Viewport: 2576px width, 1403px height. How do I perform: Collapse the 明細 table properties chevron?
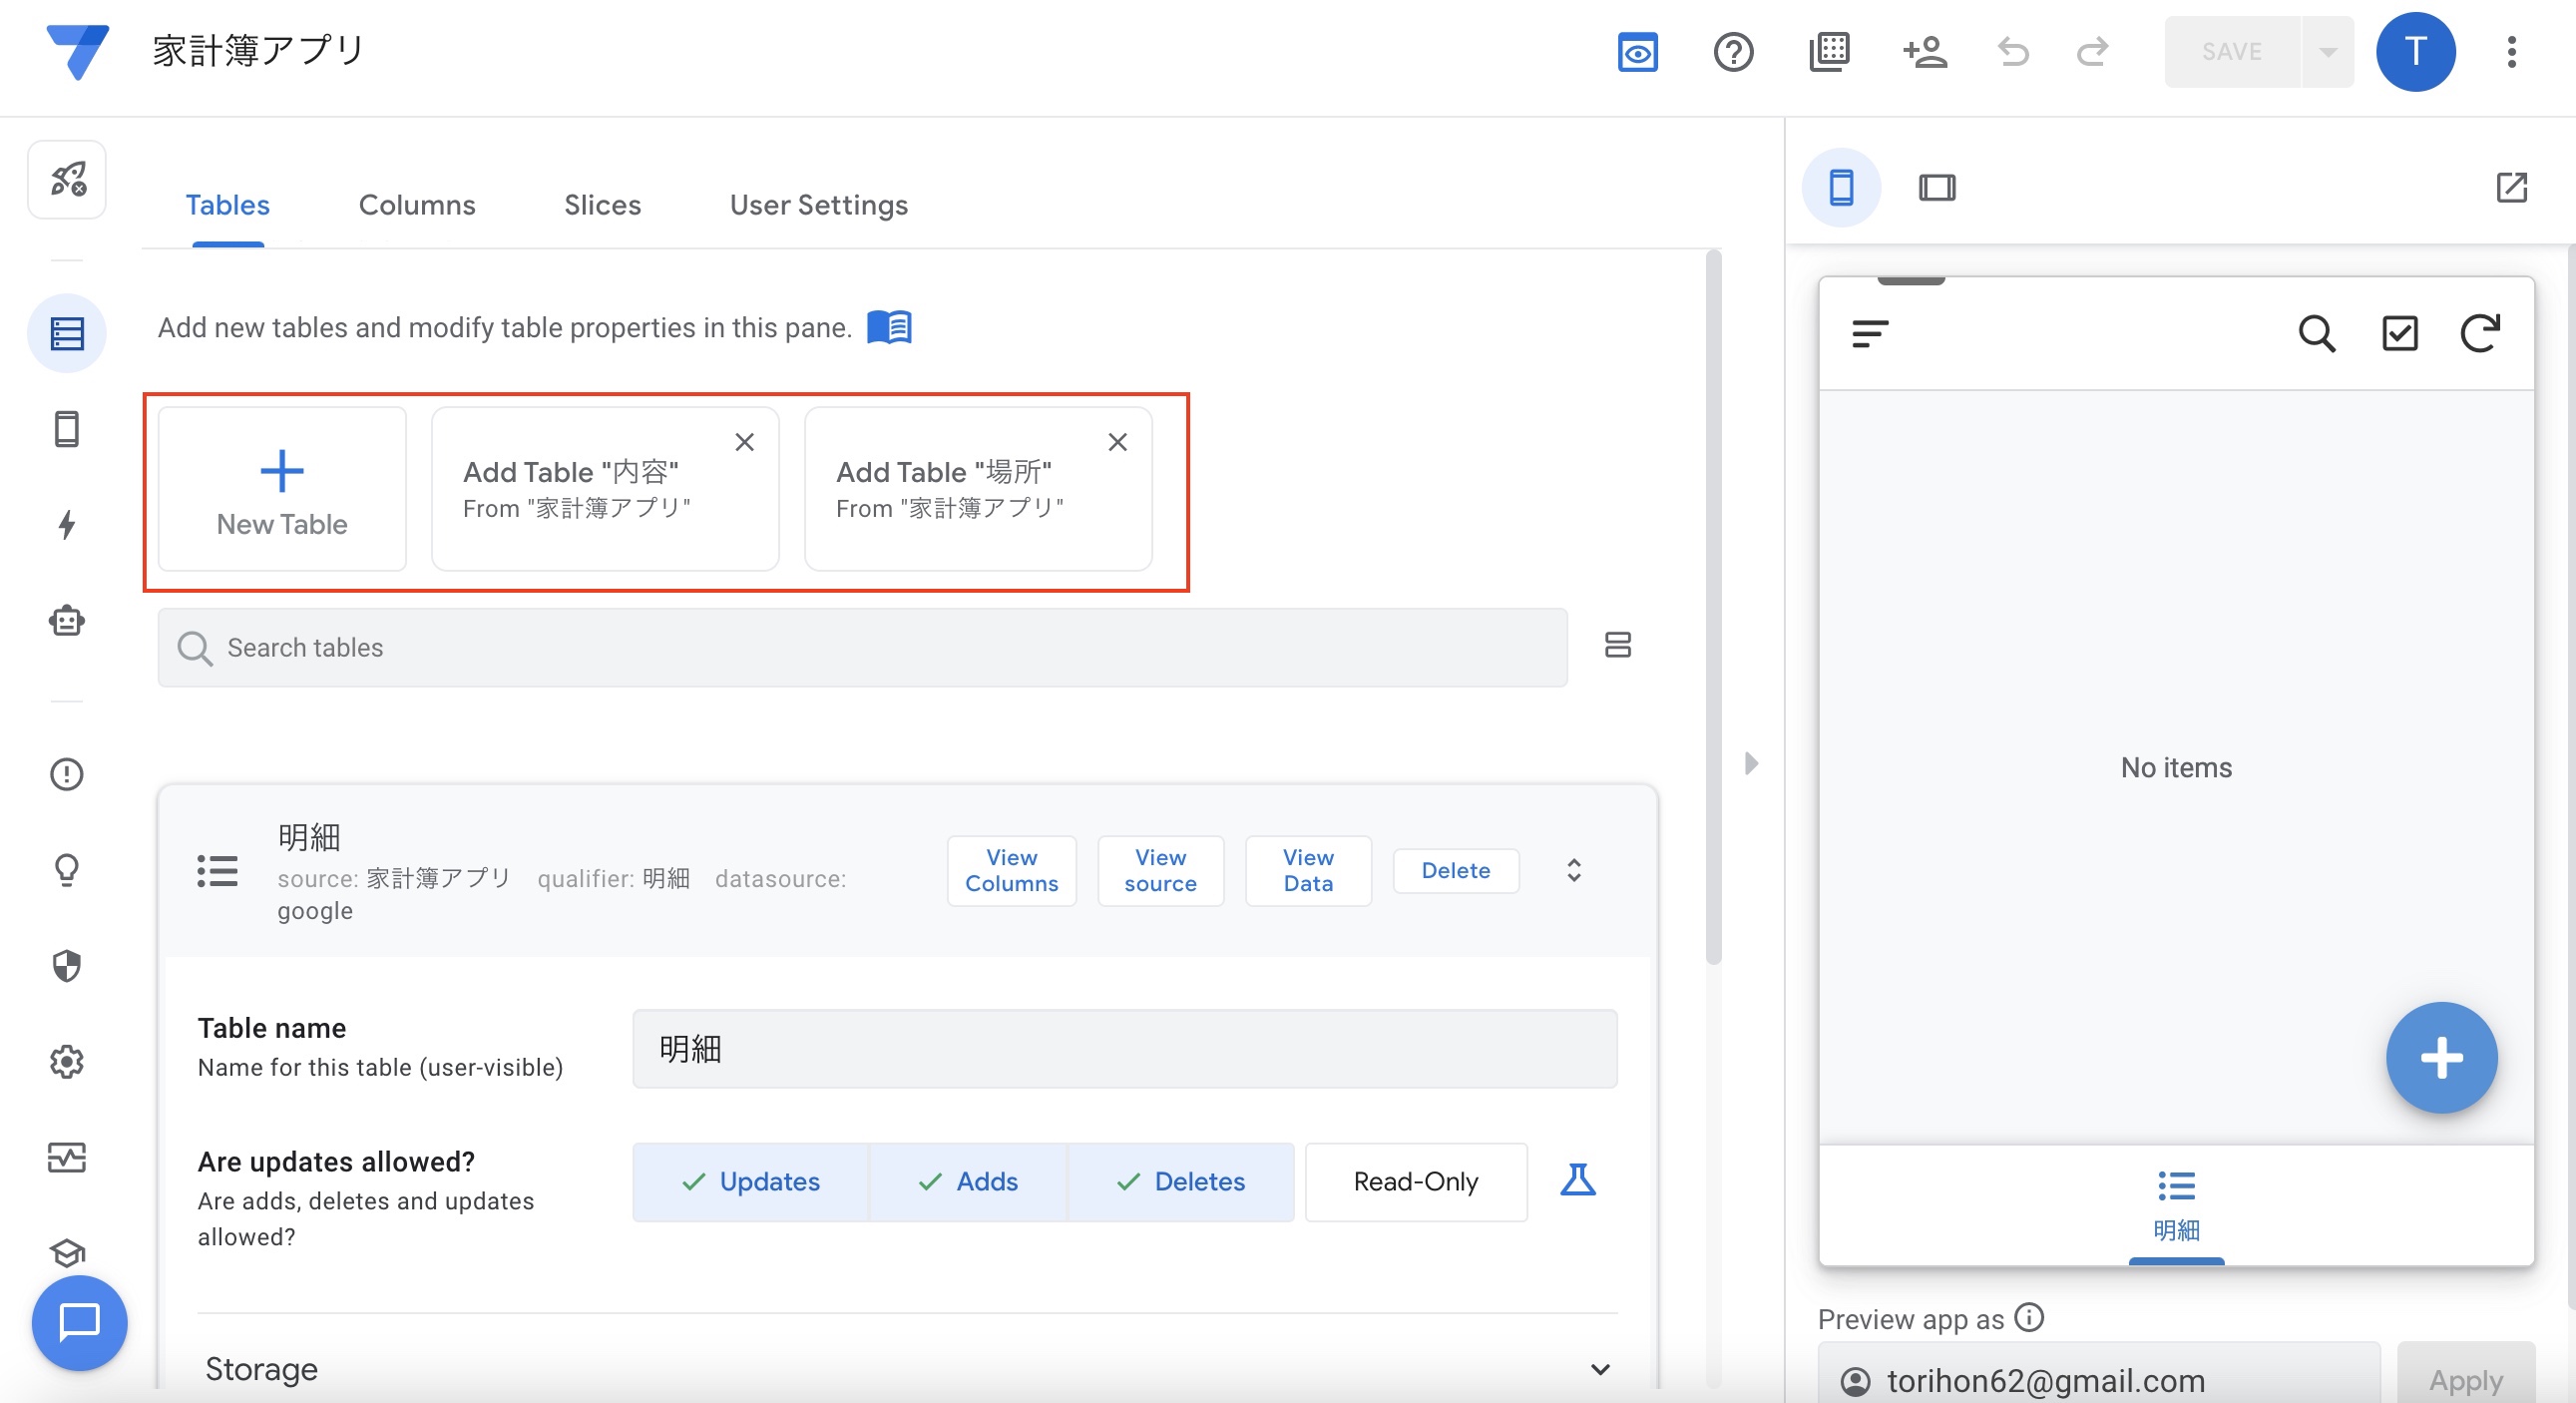[1574, 871]
